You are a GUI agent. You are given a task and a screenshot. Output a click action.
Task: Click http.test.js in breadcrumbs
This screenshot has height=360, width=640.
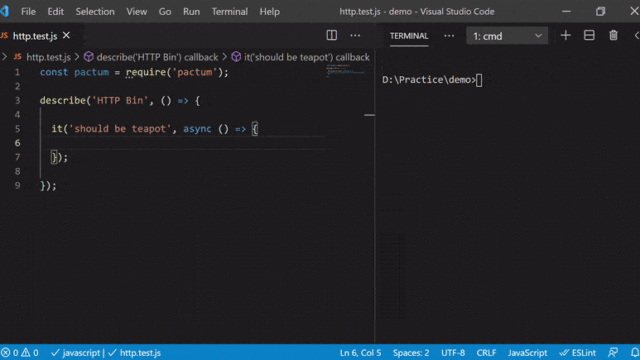coord(48,57)
